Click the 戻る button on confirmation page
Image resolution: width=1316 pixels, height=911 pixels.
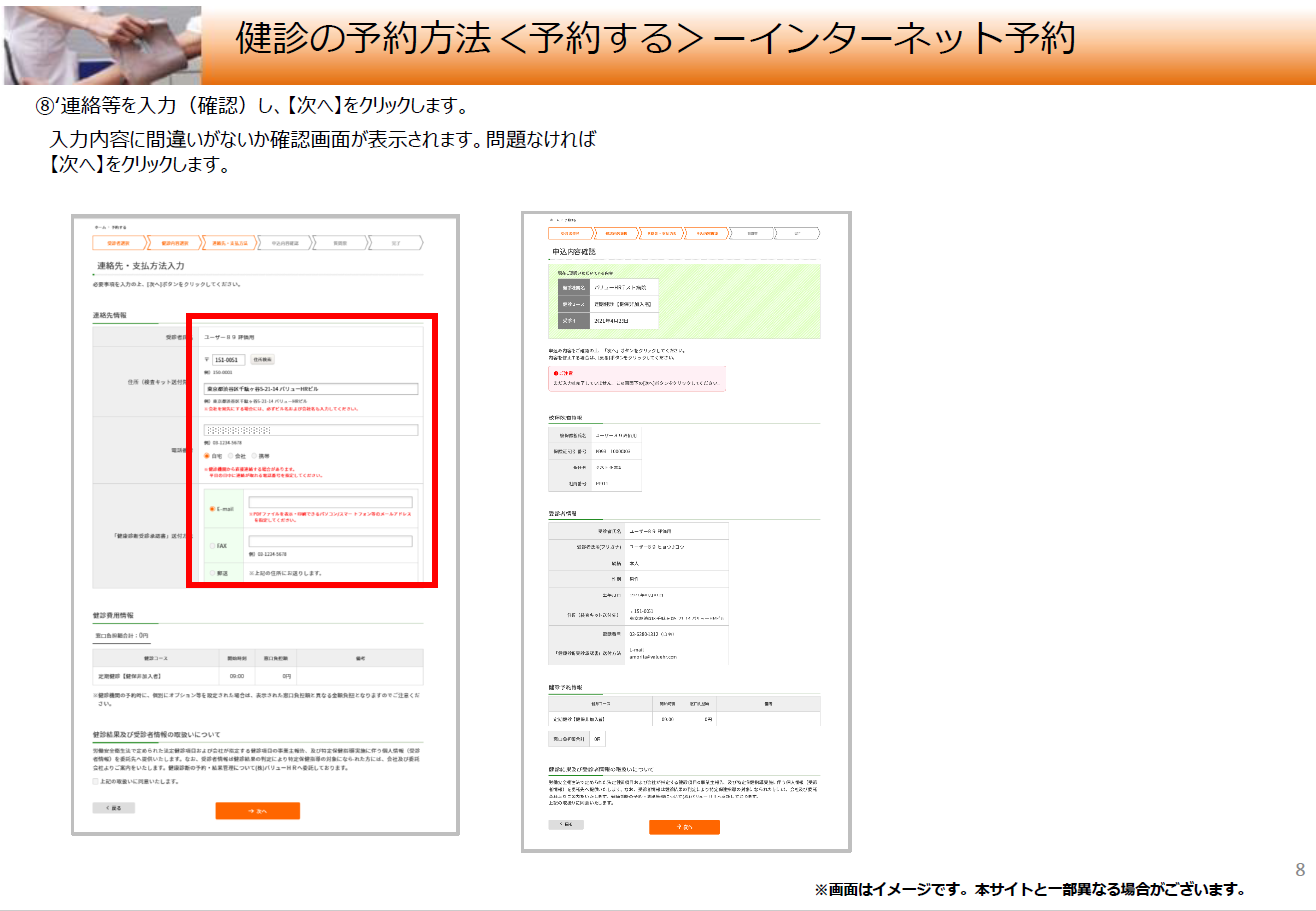point(565,824)
